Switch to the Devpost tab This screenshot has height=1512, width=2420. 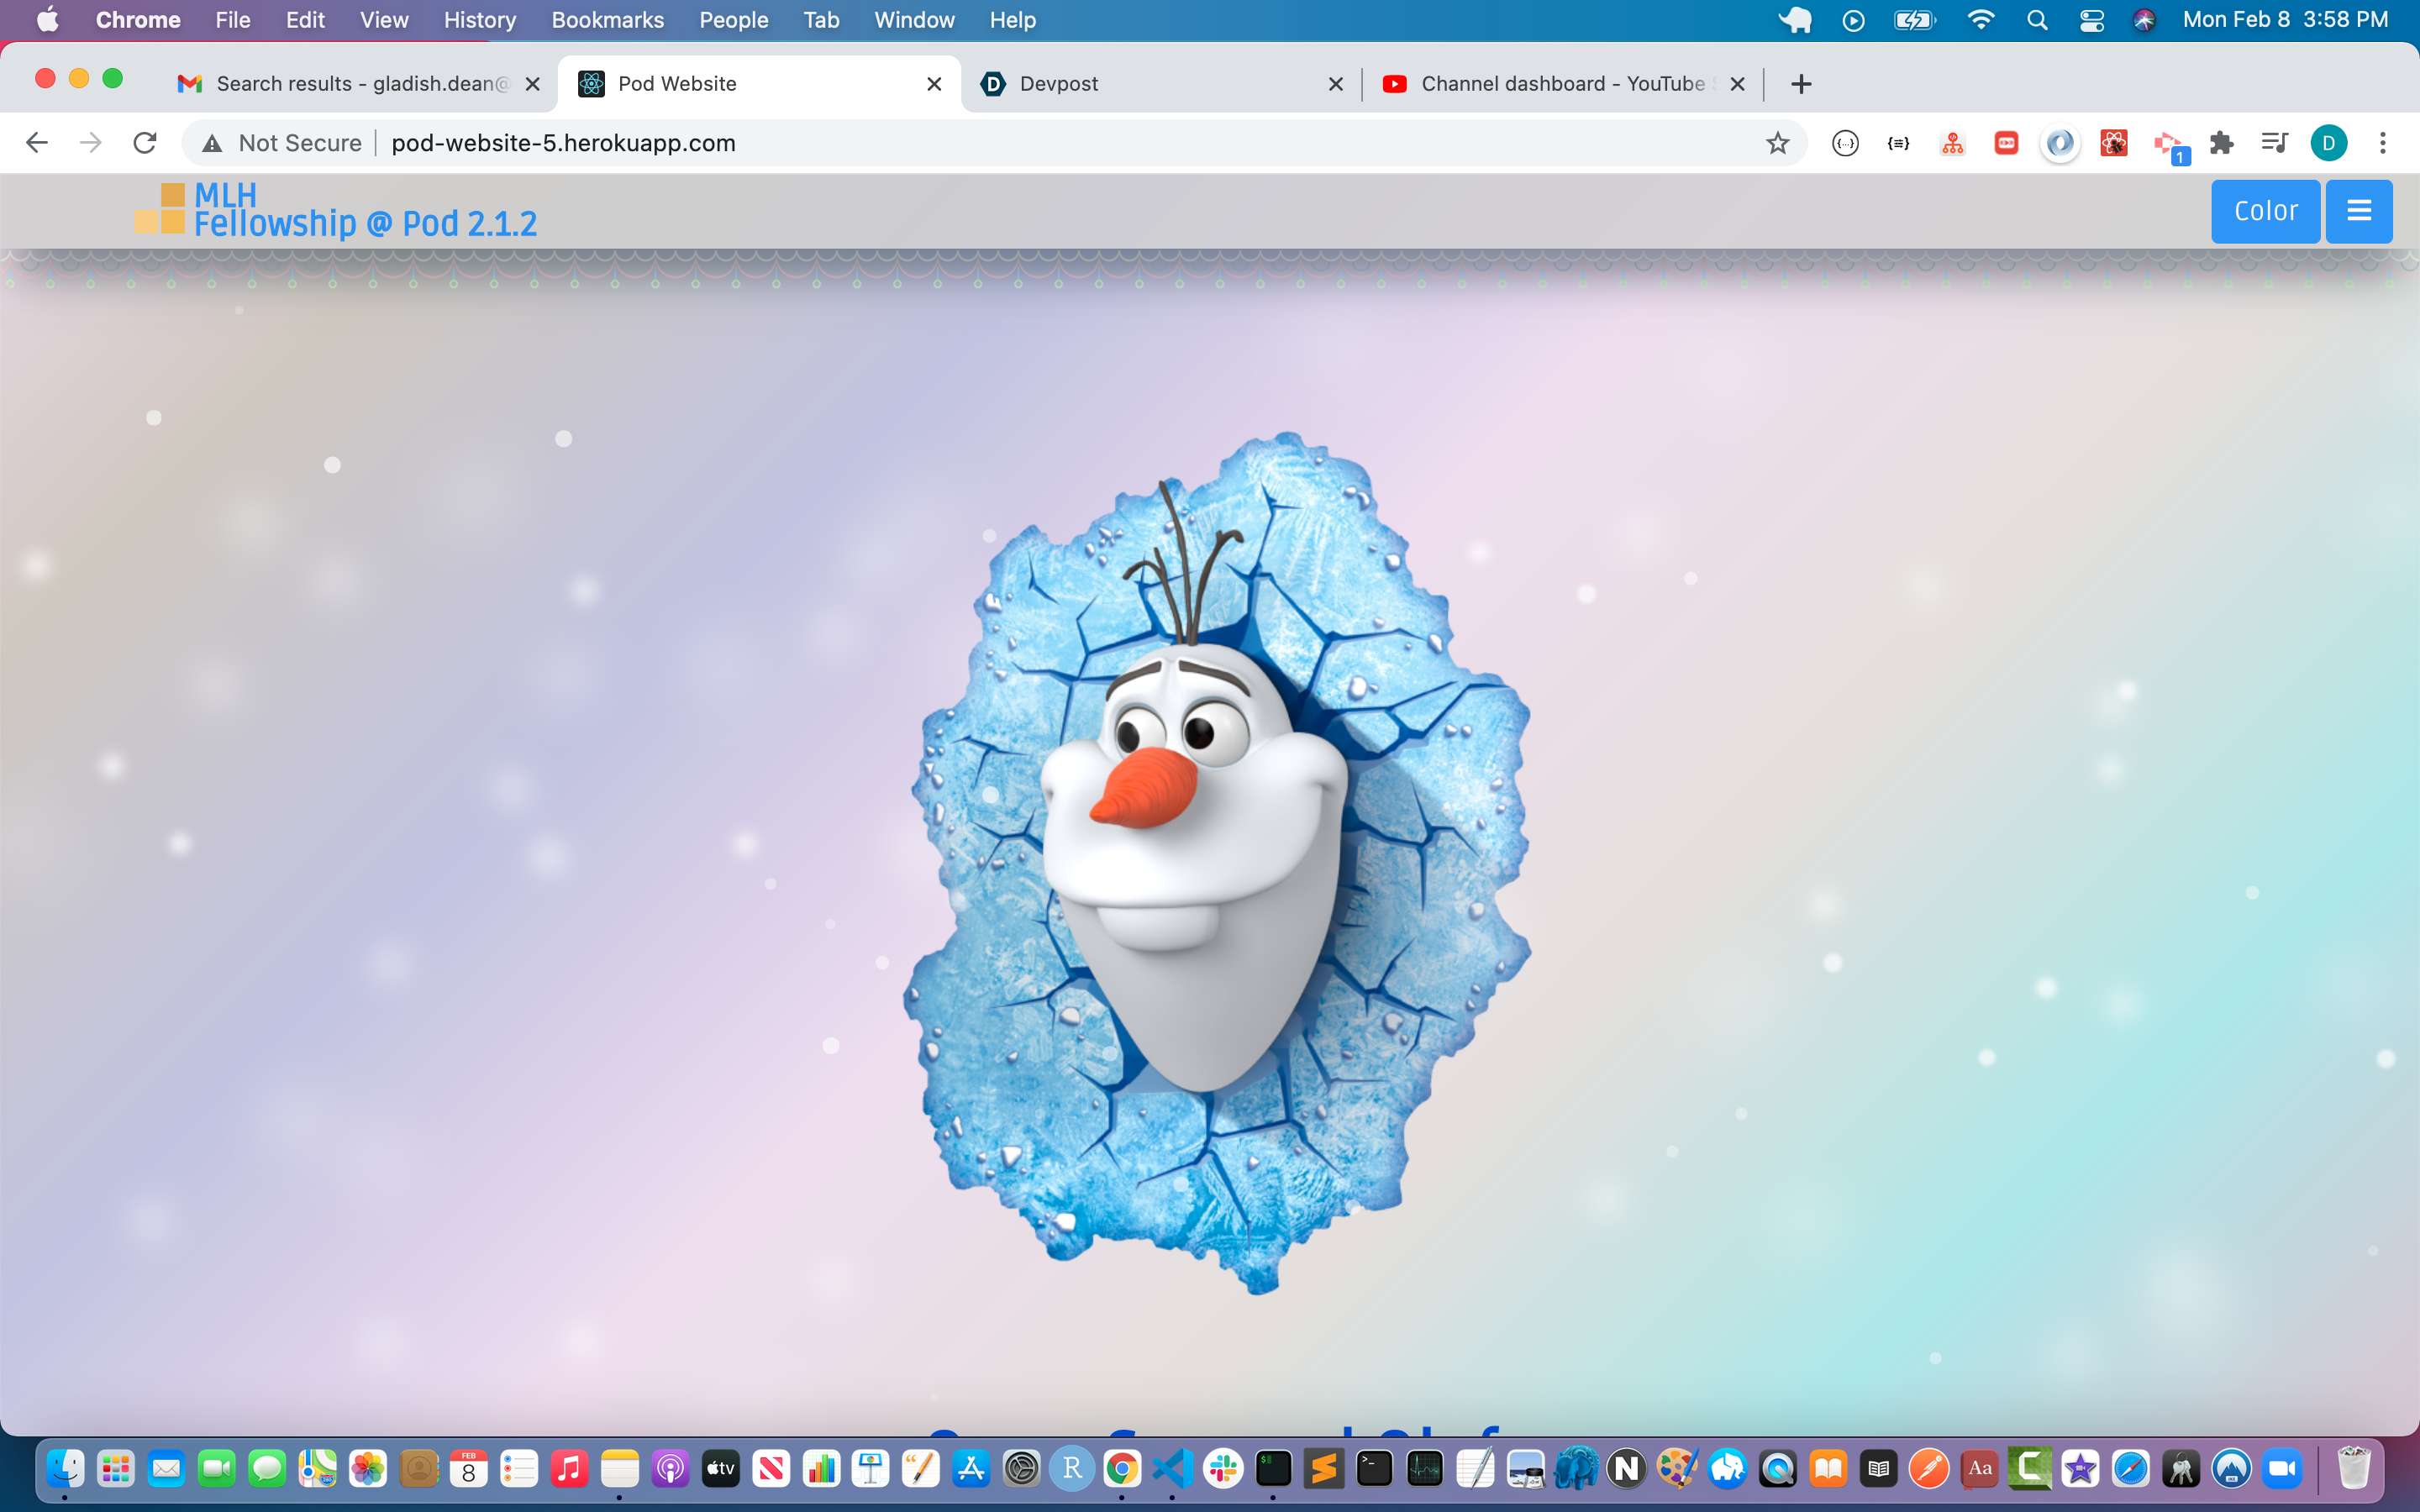pos(1058,84)
